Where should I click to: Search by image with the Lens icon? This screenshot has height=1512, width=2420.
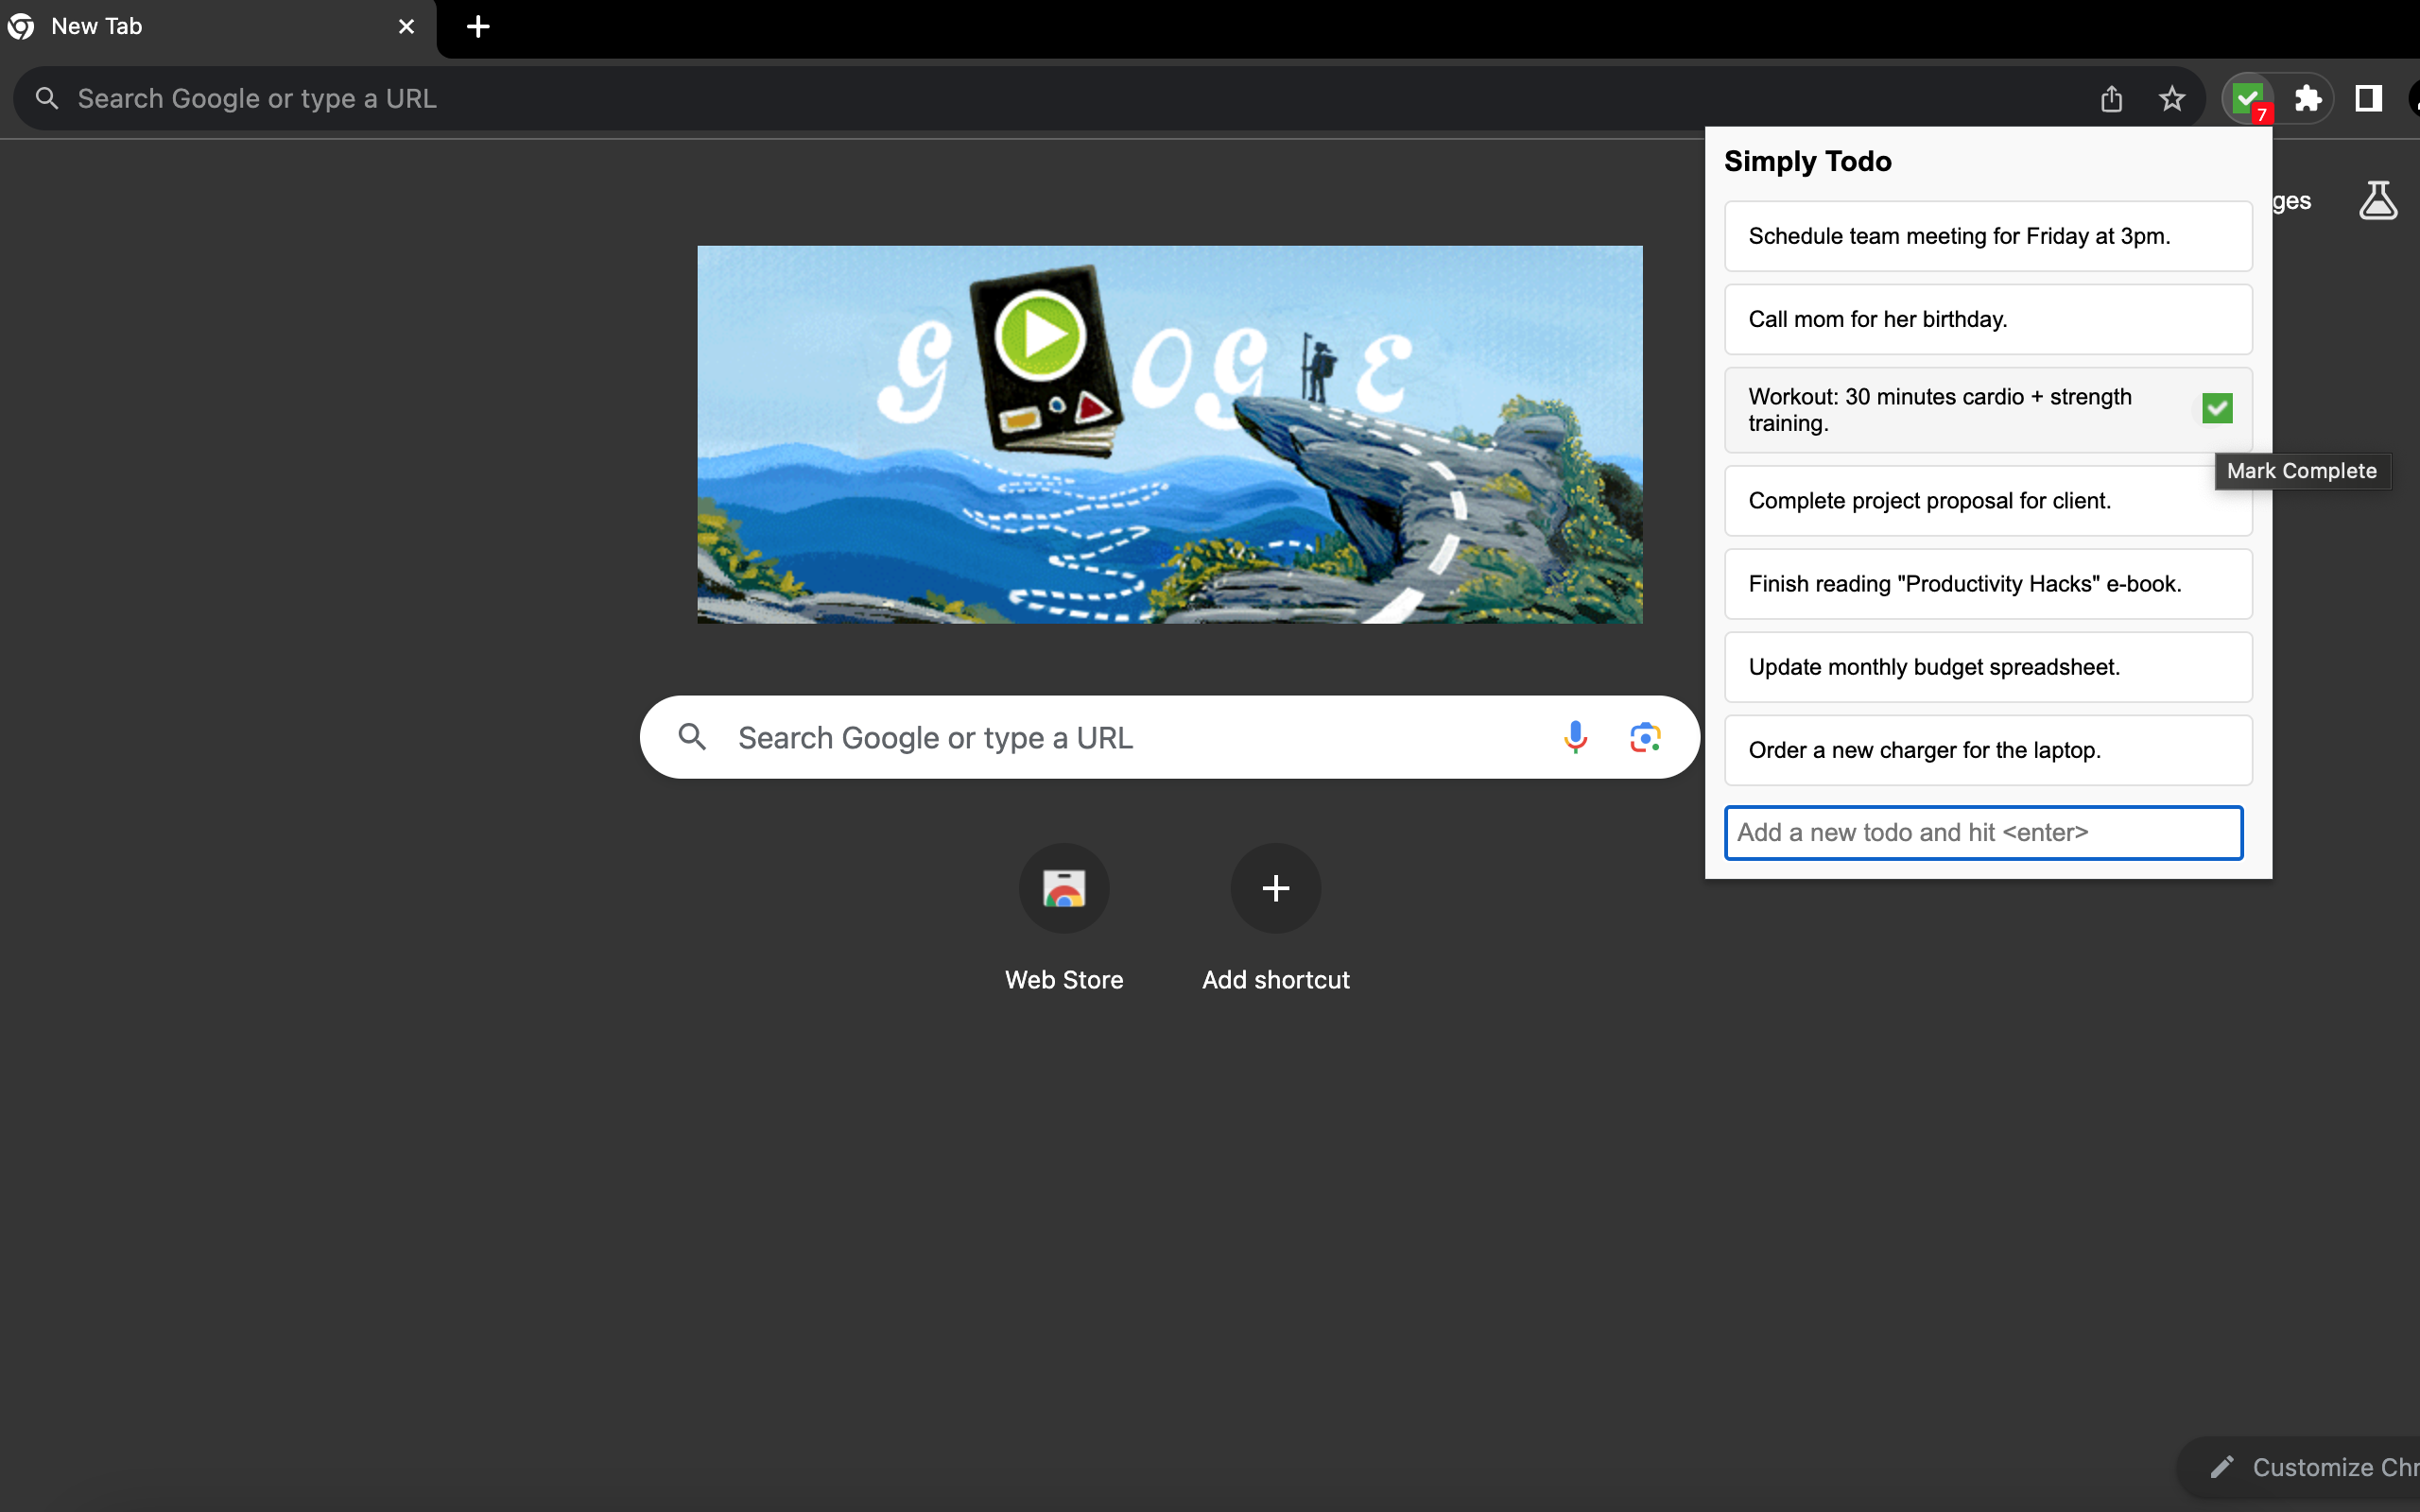click(x=1645, y=737)
